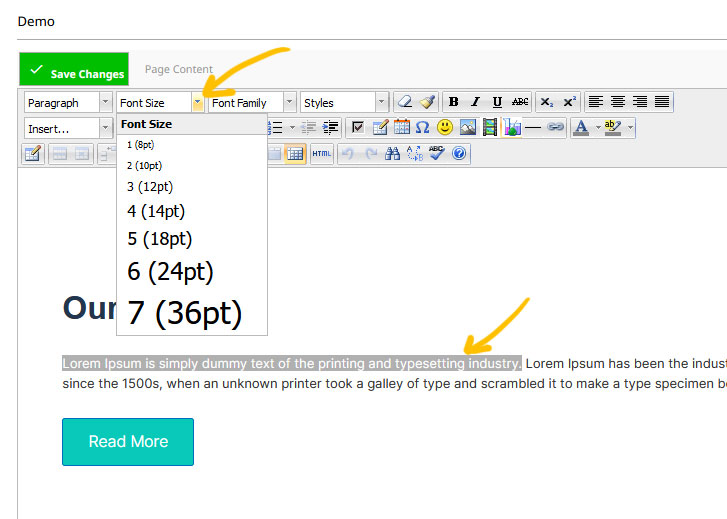
Task: Apply italic formatting
Action: pos(475,102)
